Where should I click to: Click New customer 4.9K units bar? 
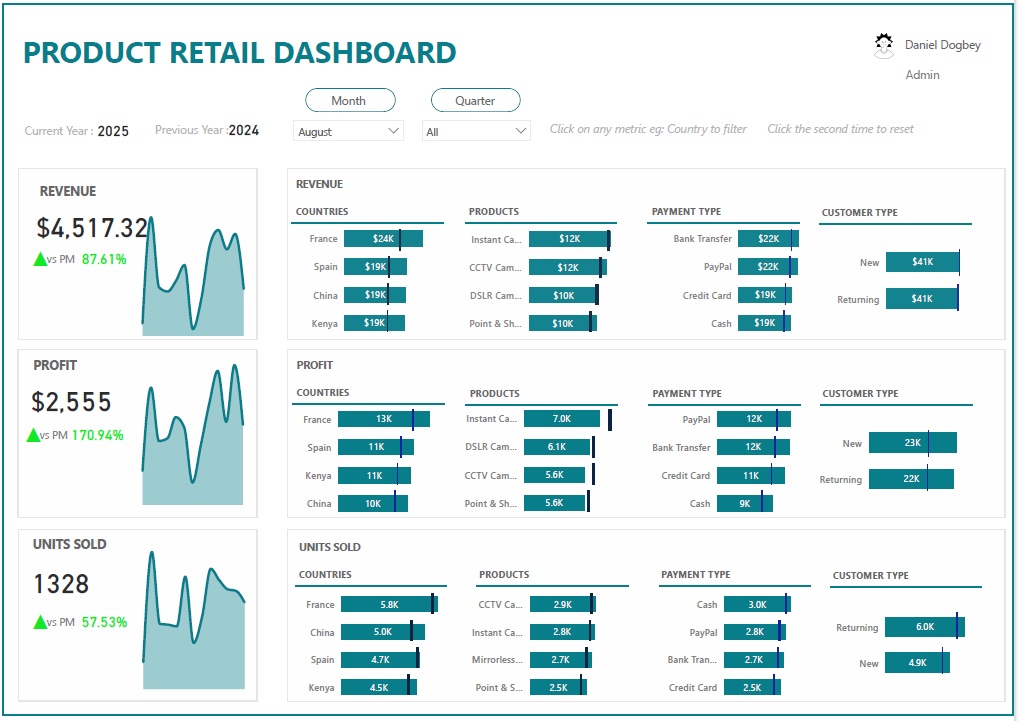pos(917,663)
